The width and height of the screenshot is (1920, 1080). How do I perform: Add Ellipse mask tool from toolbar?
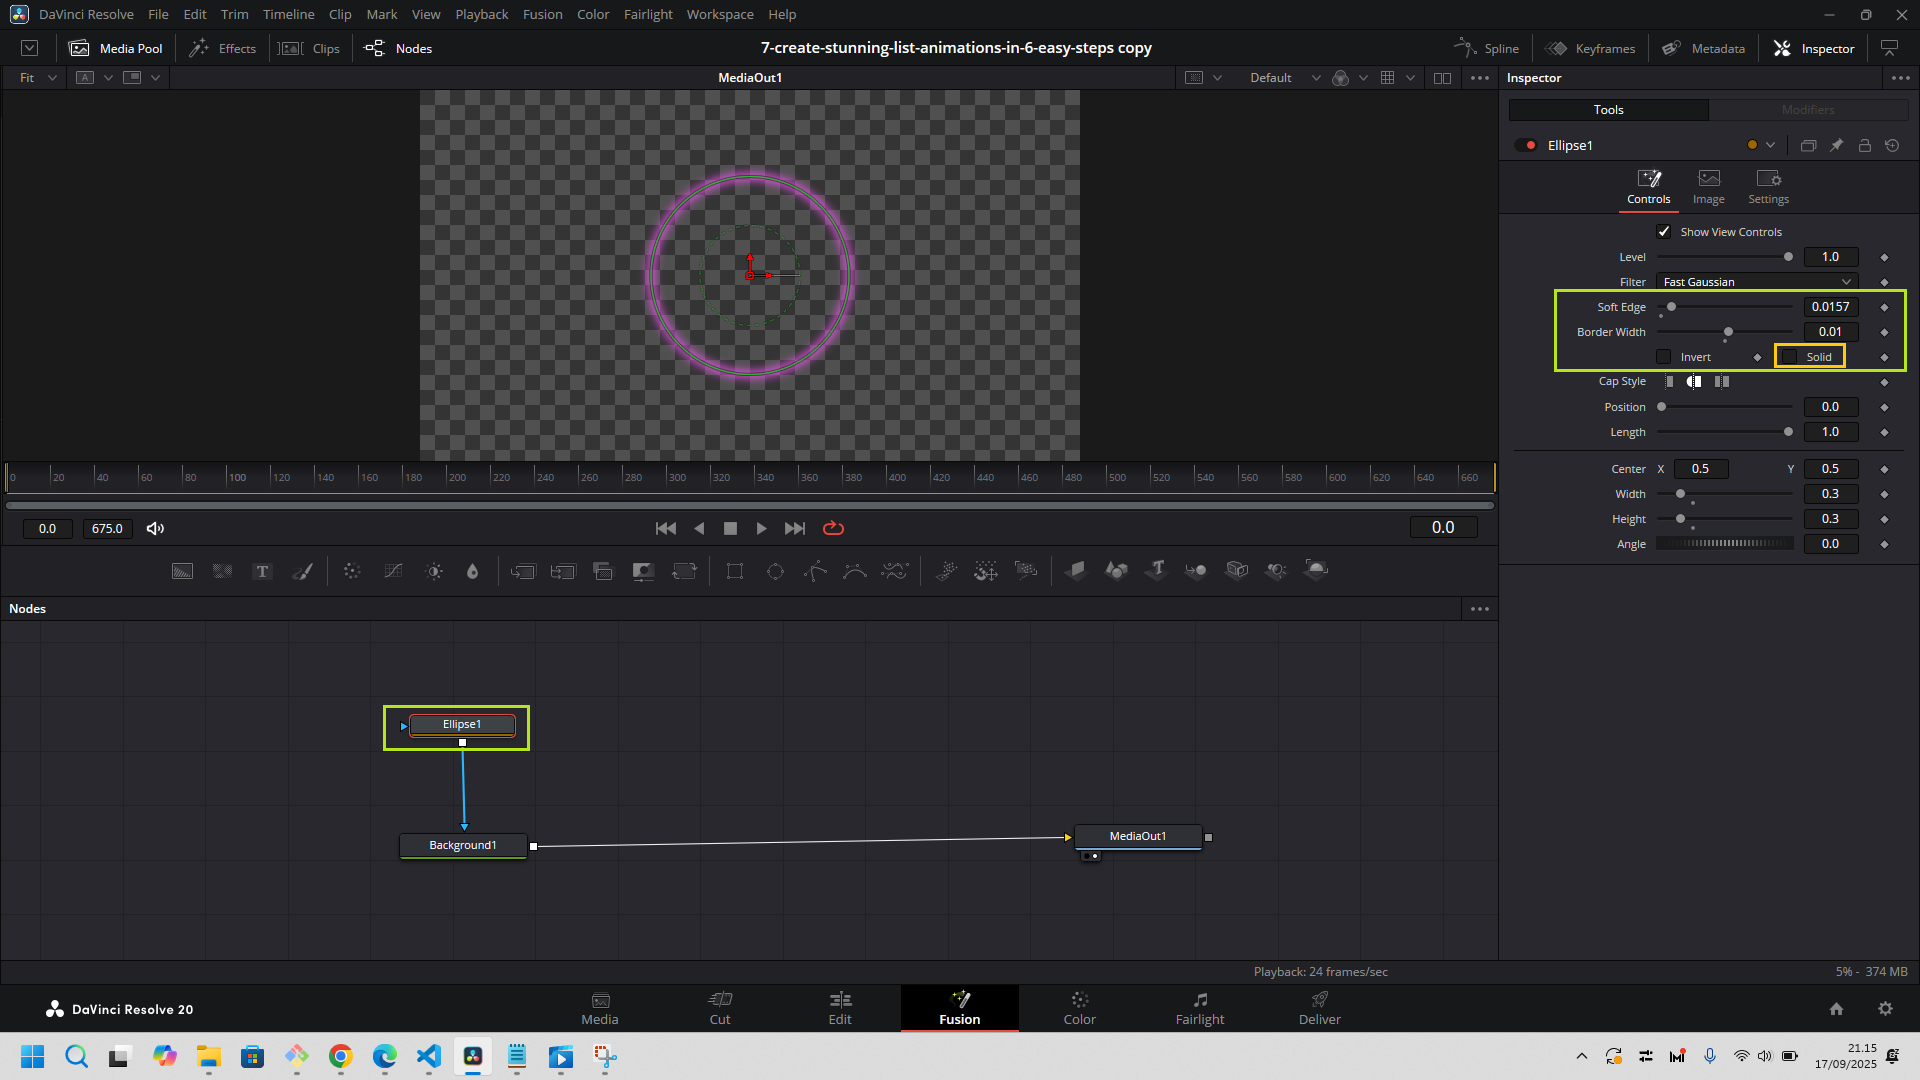click(x=775, y=571)
